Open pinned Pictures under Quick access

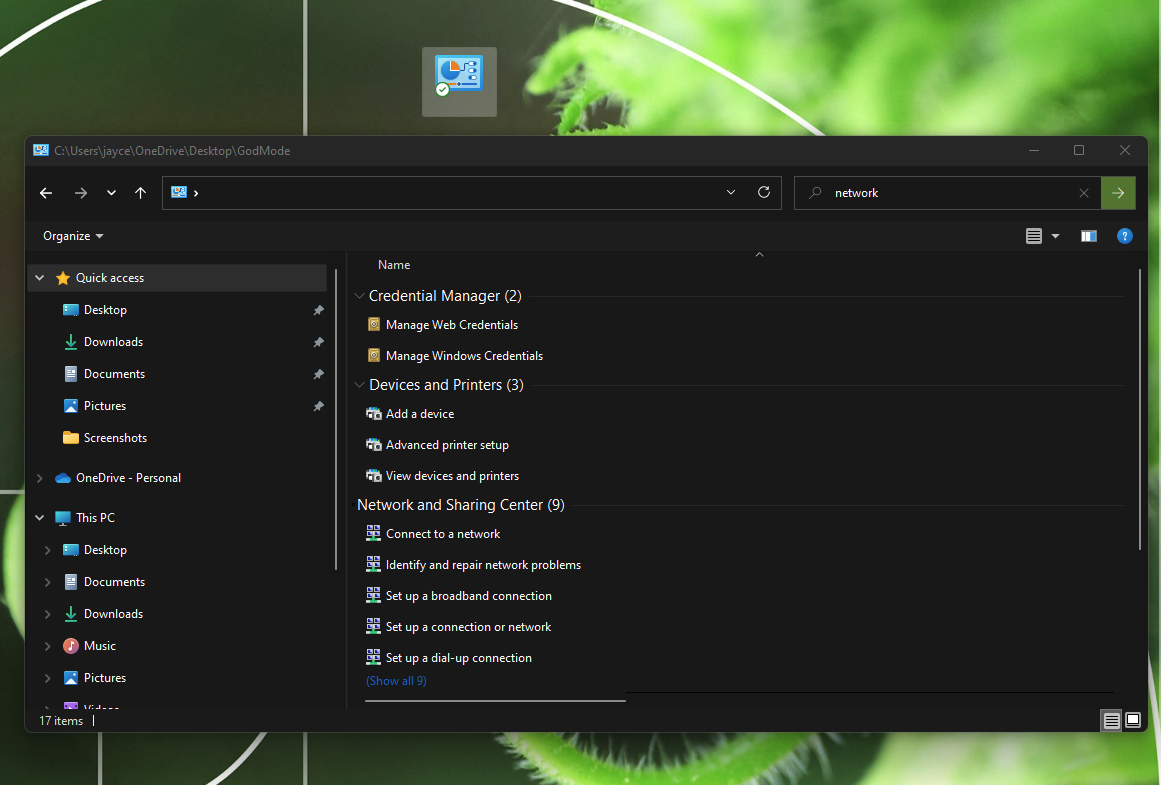104,405
